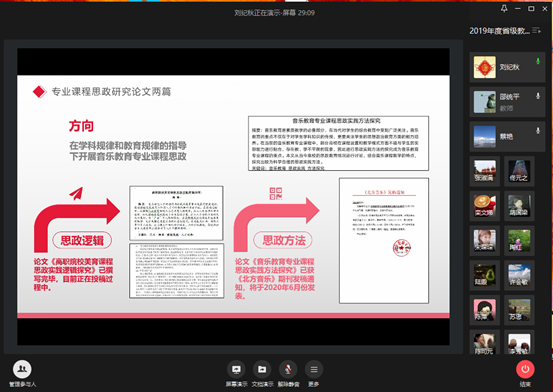Click the paper plane icon on slide
Screen dimensions: 553x392
click(76, 193)
